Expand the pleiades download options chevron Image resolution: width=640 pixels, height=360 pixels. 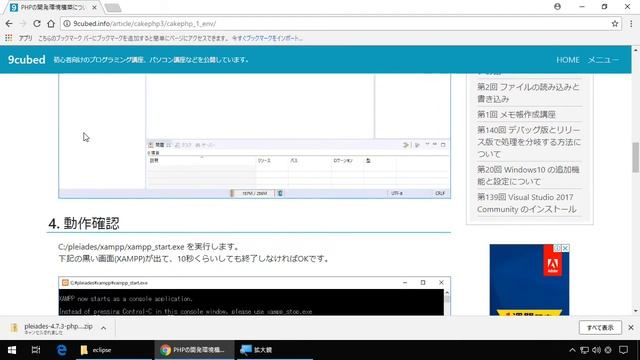pos(104,328)
